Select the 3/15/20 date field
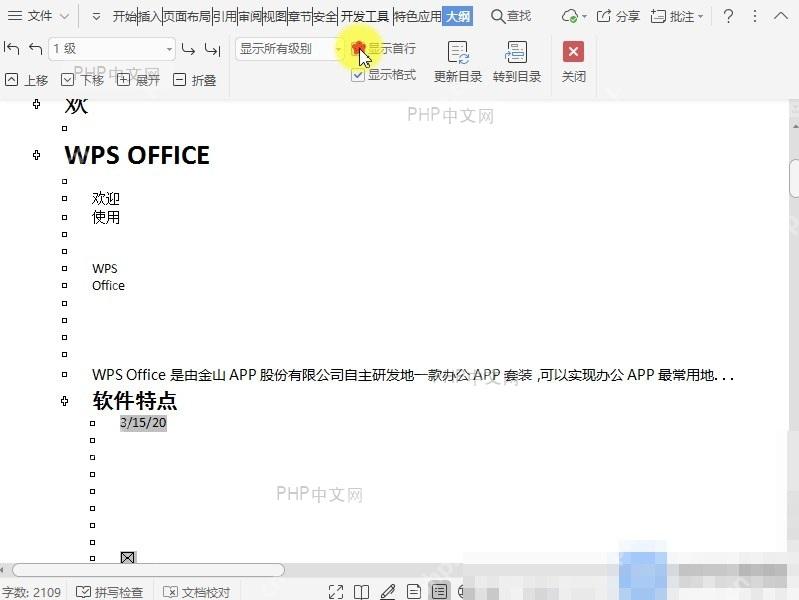 pos(143,423)
